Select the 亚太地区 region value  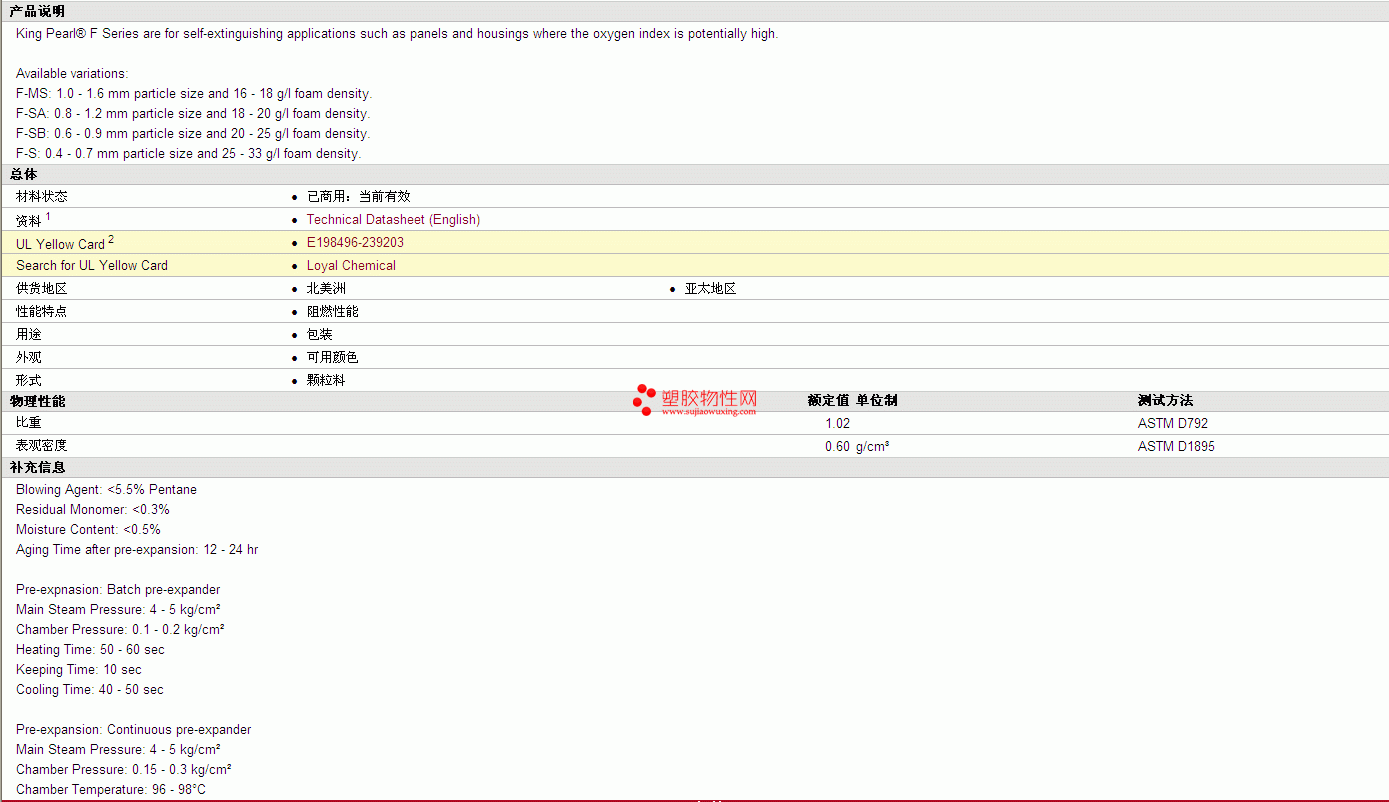711,288
